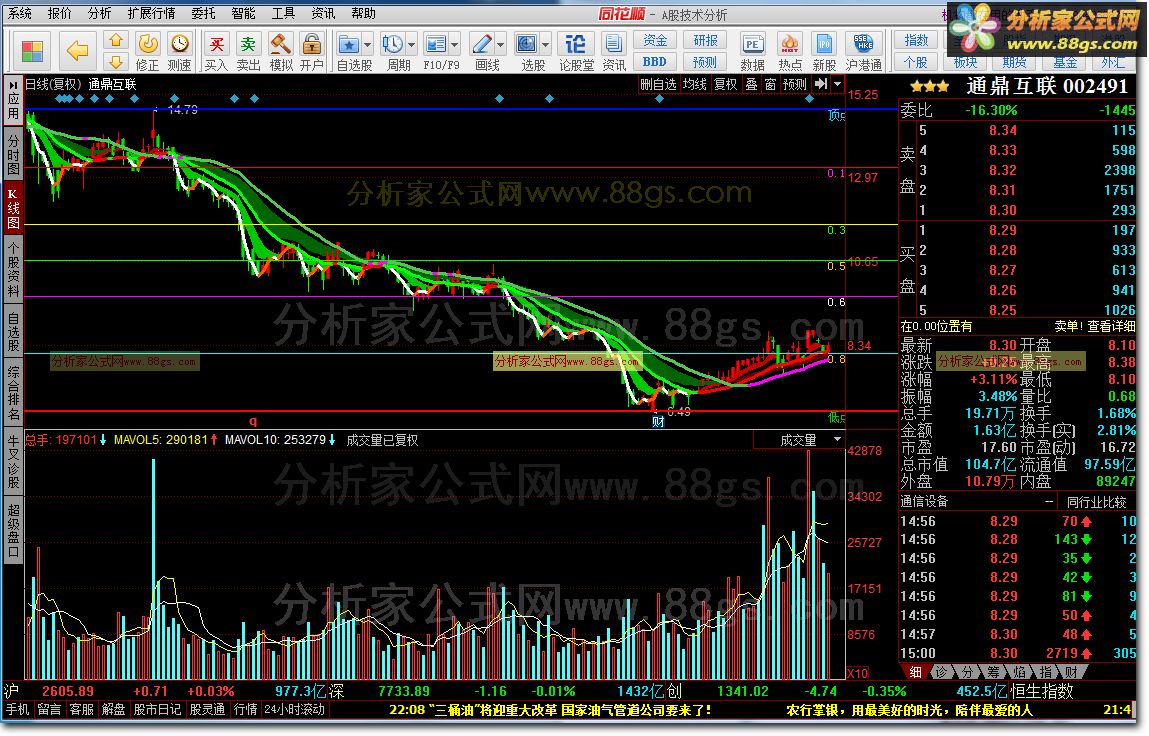The height and width of the screenshot is (736, 1149).
Task: Click the 热点 hot topics flame icon
Action: pyautogui.click(x=790, y=45)
